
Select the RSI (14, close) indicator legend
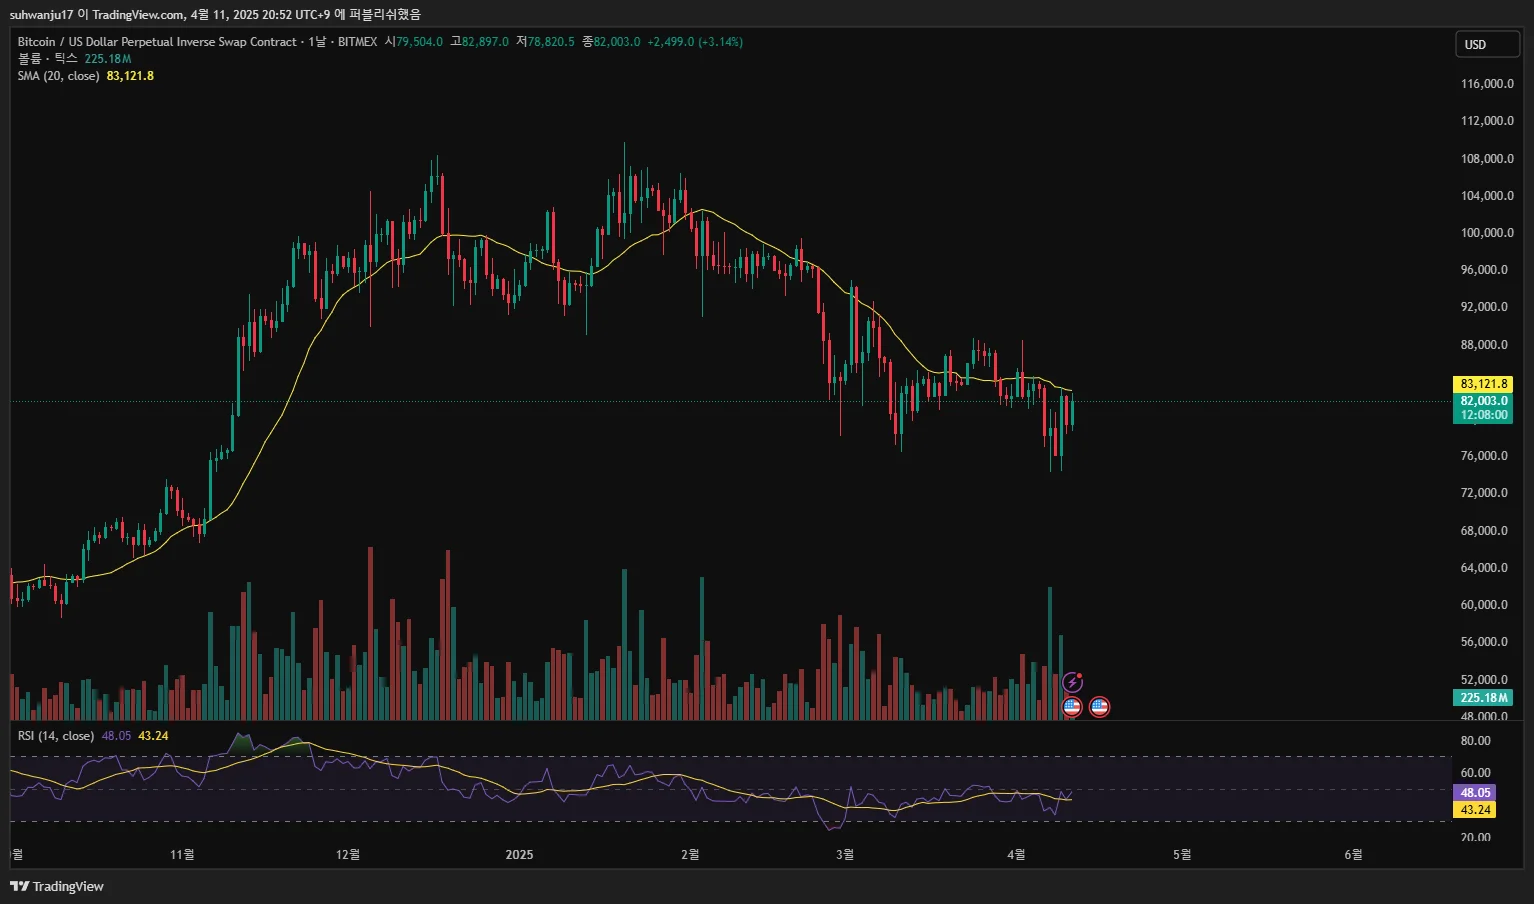point(56,736)
